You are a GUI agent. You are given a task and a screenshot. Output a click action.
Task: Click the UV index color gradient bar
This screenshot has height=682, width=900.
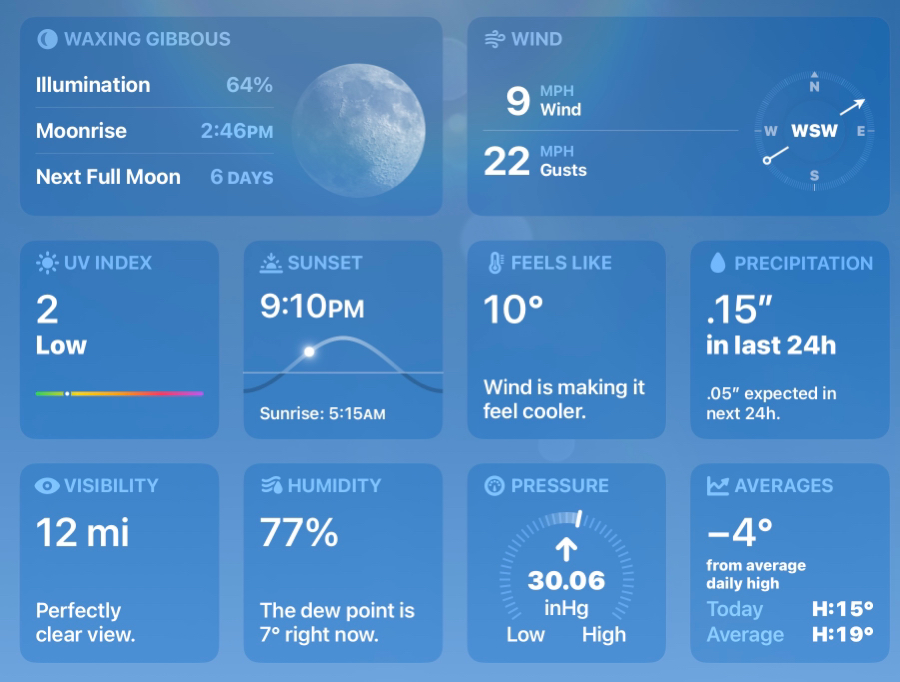point(119,394)
